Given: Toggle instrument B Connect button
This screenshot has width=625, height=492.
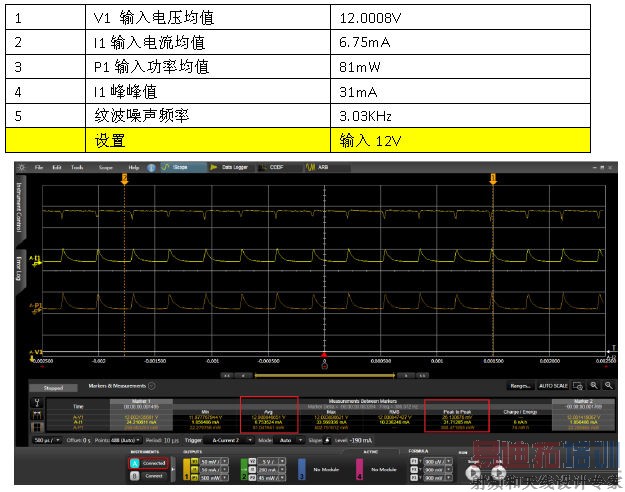Looking at the screenshot, I should click(149, 476).
